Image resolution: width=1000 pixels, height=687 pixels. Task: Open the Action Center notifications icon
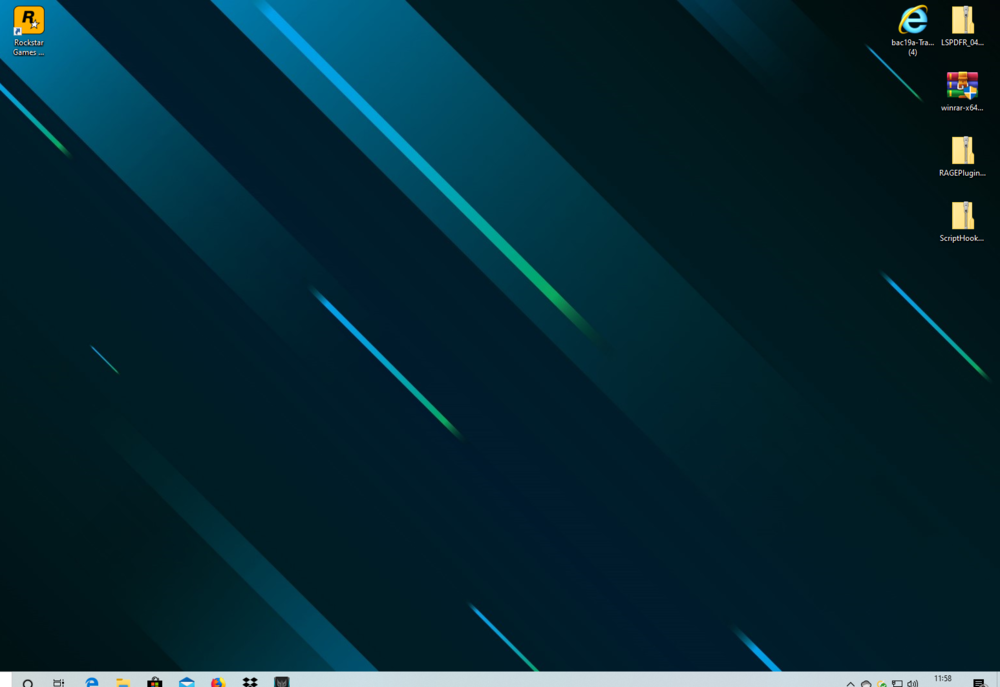(x=980, y=683)
